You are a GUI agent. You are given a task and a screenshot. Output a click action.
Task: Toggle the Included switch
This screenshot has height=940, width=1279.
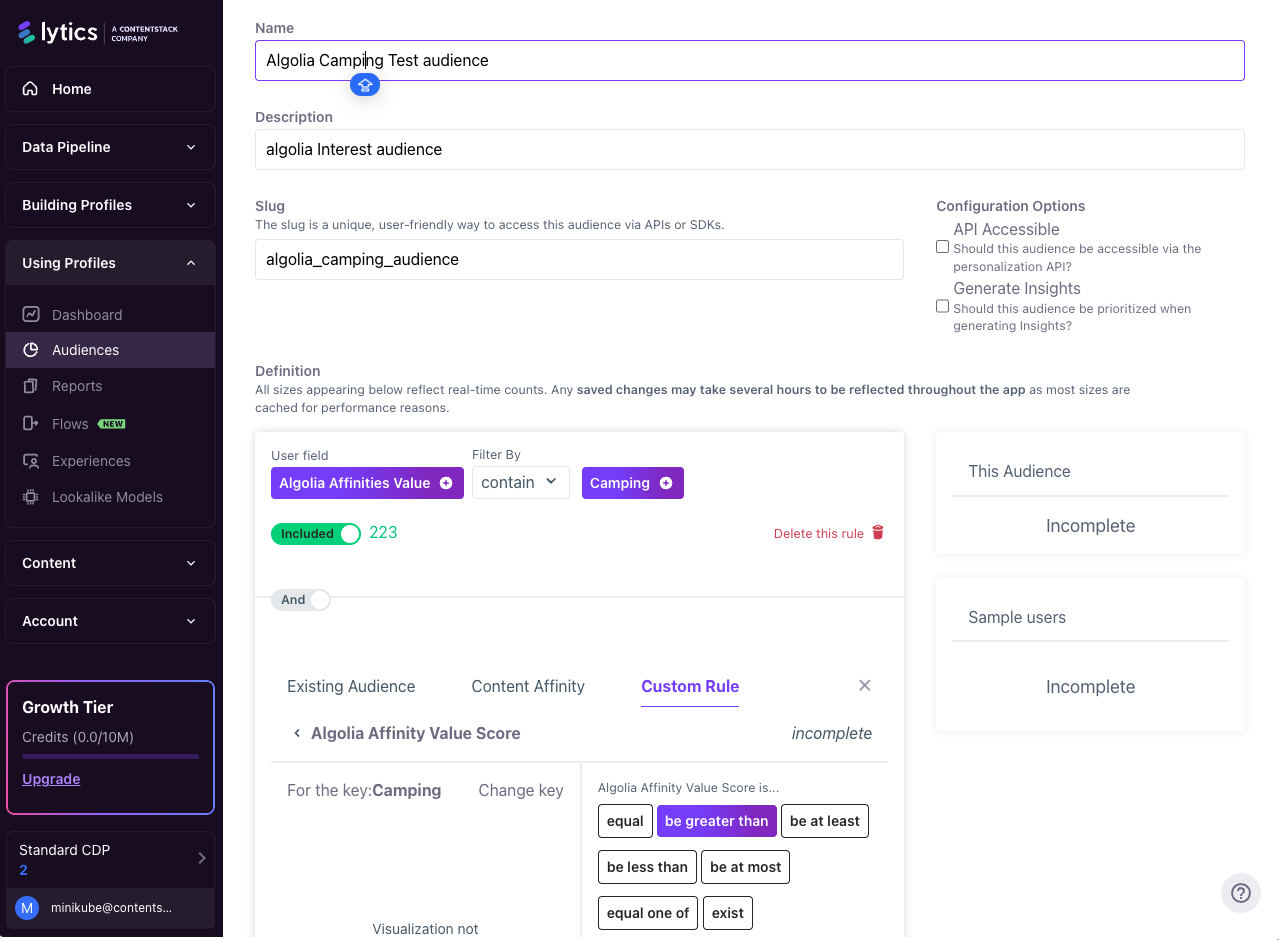click(x=316, y=534)
